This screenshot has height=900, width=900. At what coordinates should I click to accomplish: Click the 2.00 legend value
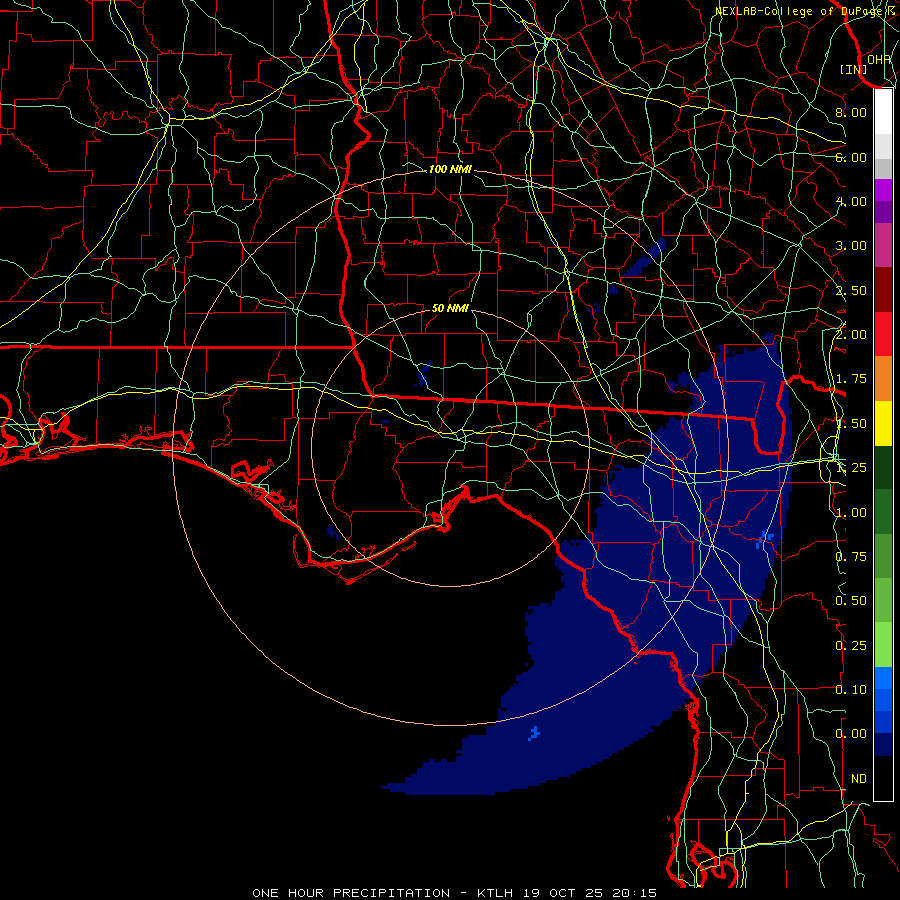click(851, 335)
